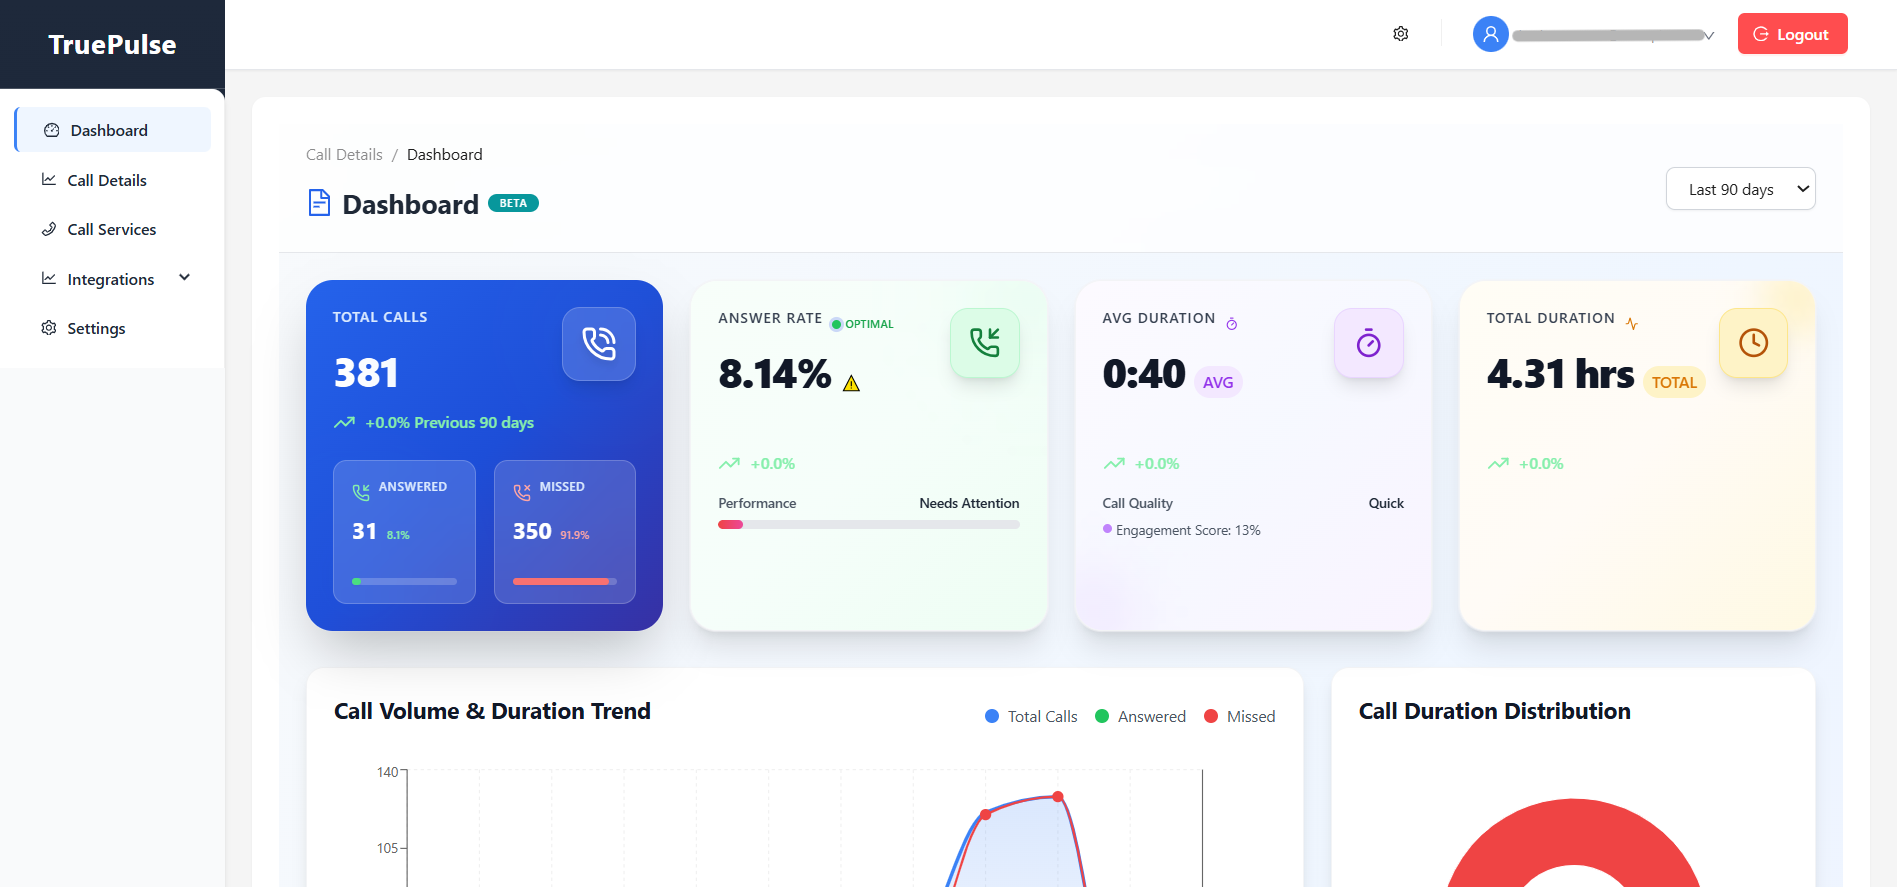This screenshot has width=1897, height=887.
Task: Expand the Integrations sidebar submenu
Action: click(x=184, y=279)
